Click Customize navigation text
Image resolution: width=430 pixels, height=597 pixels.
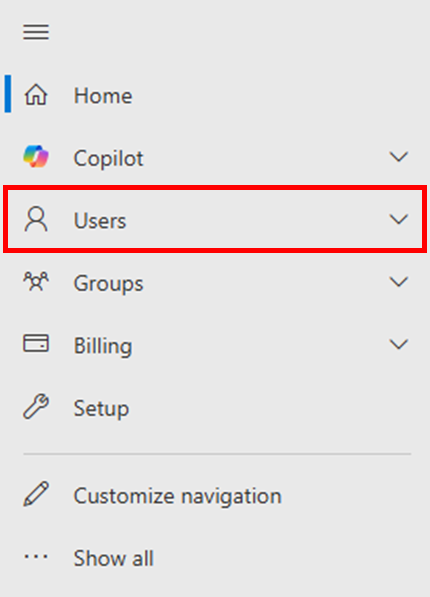point(177,496)
